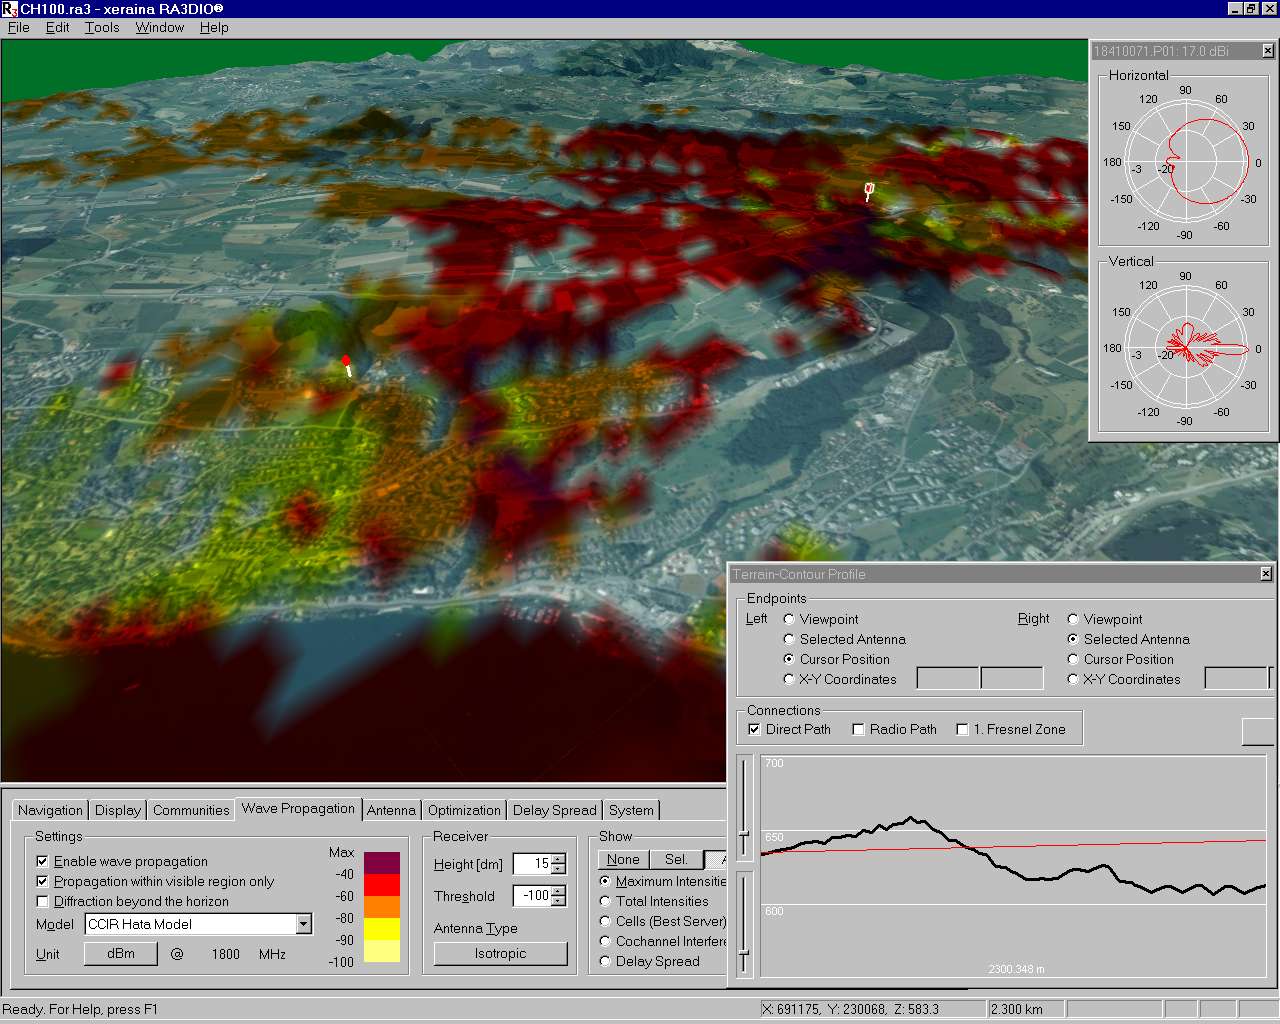Increase receiver Height with up arrow
Screen dimensions: 1280x1024
tap(558, 859)
